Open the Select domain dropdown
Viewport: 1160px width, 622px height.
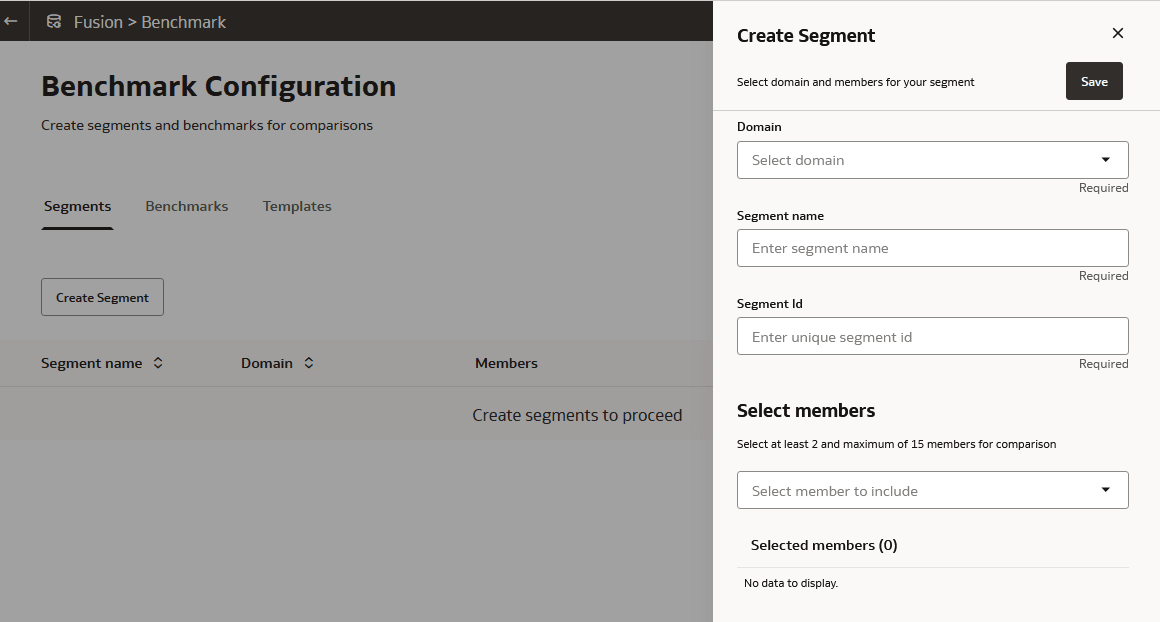coord(930,159)
